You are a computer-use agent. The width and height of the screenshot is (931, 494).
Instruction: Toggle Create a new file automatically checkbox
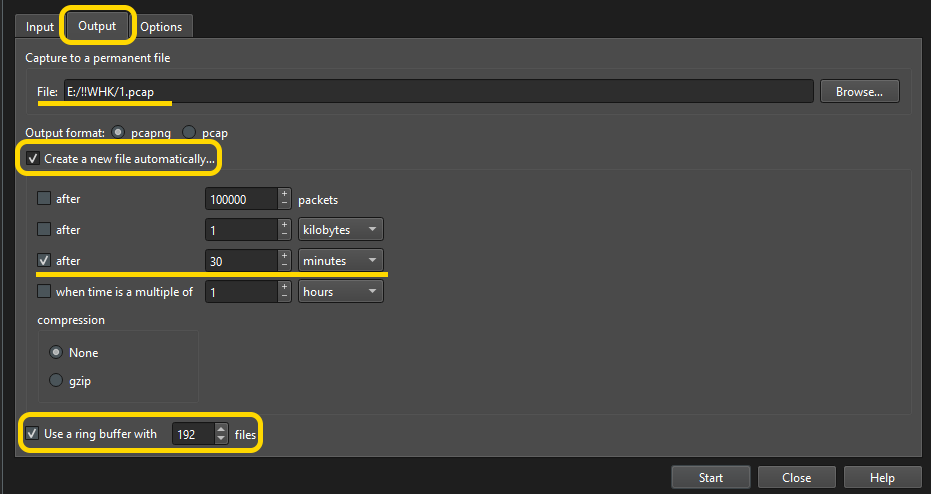coord(33,159)
